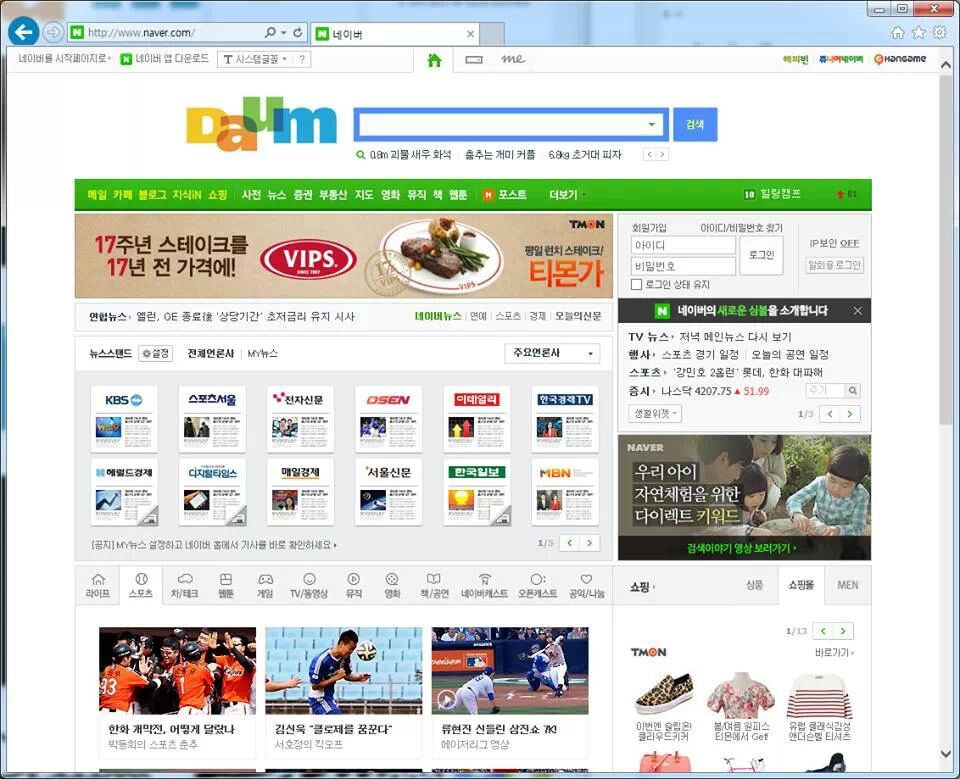Go to the next page of the TV 뉴스 panel
Screen dimensions: 960x779
tap(850, 414)
